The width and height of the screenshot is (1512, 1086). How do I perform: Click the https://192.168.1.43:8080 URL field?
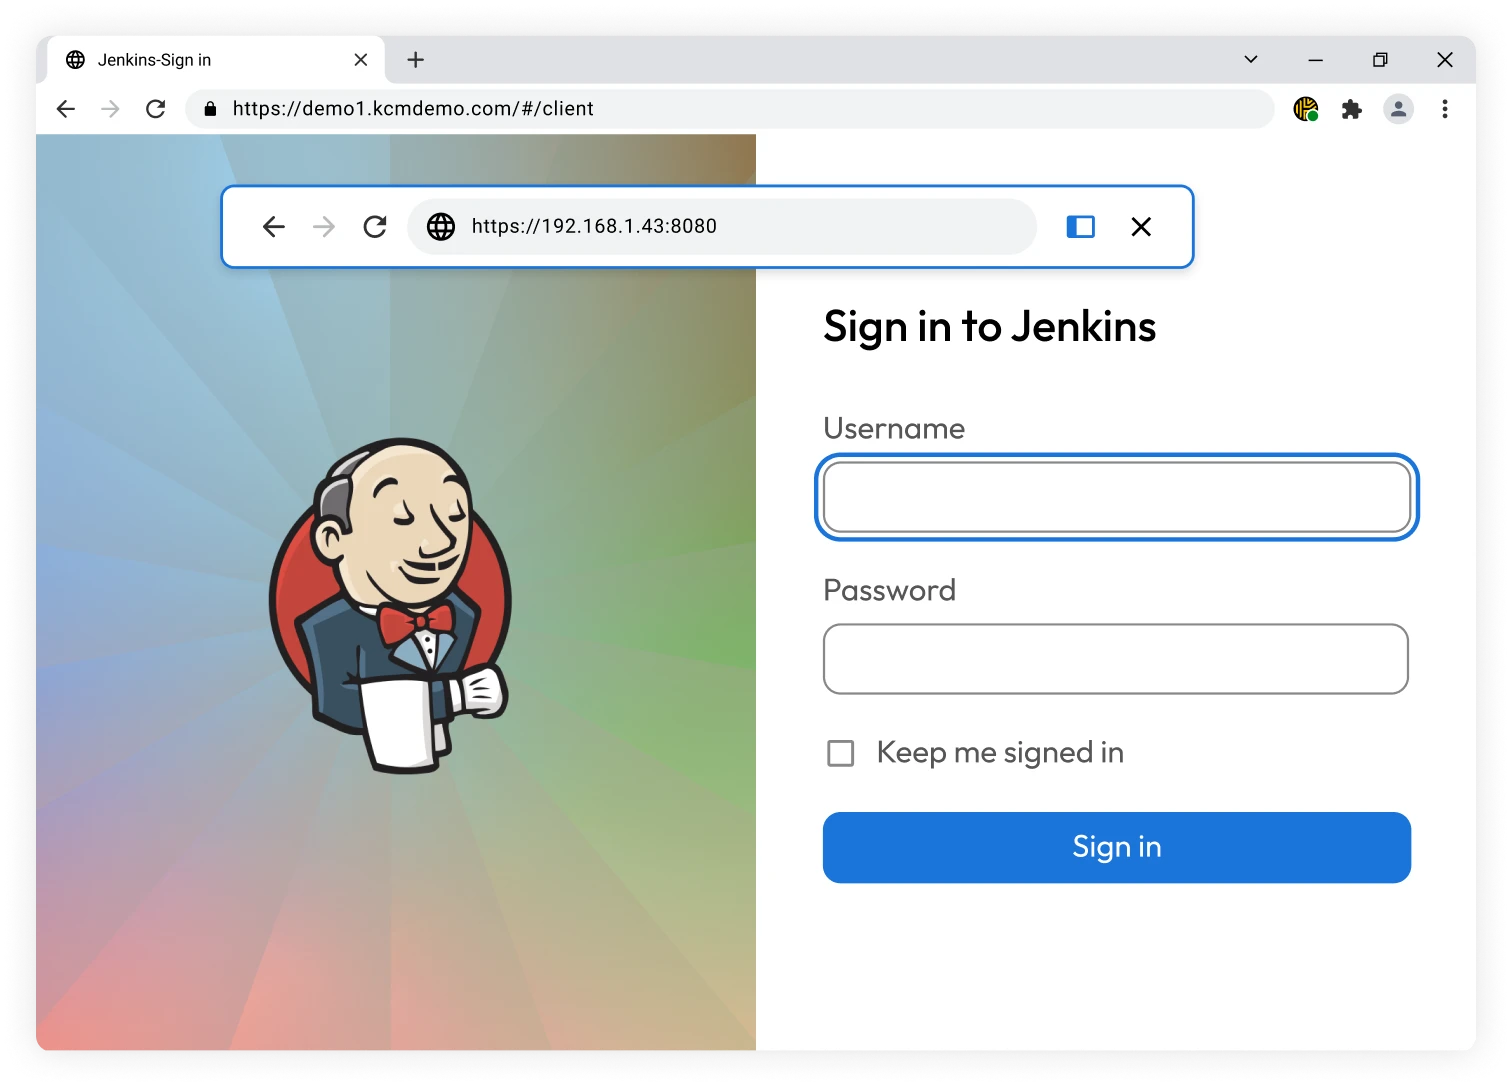722,227
